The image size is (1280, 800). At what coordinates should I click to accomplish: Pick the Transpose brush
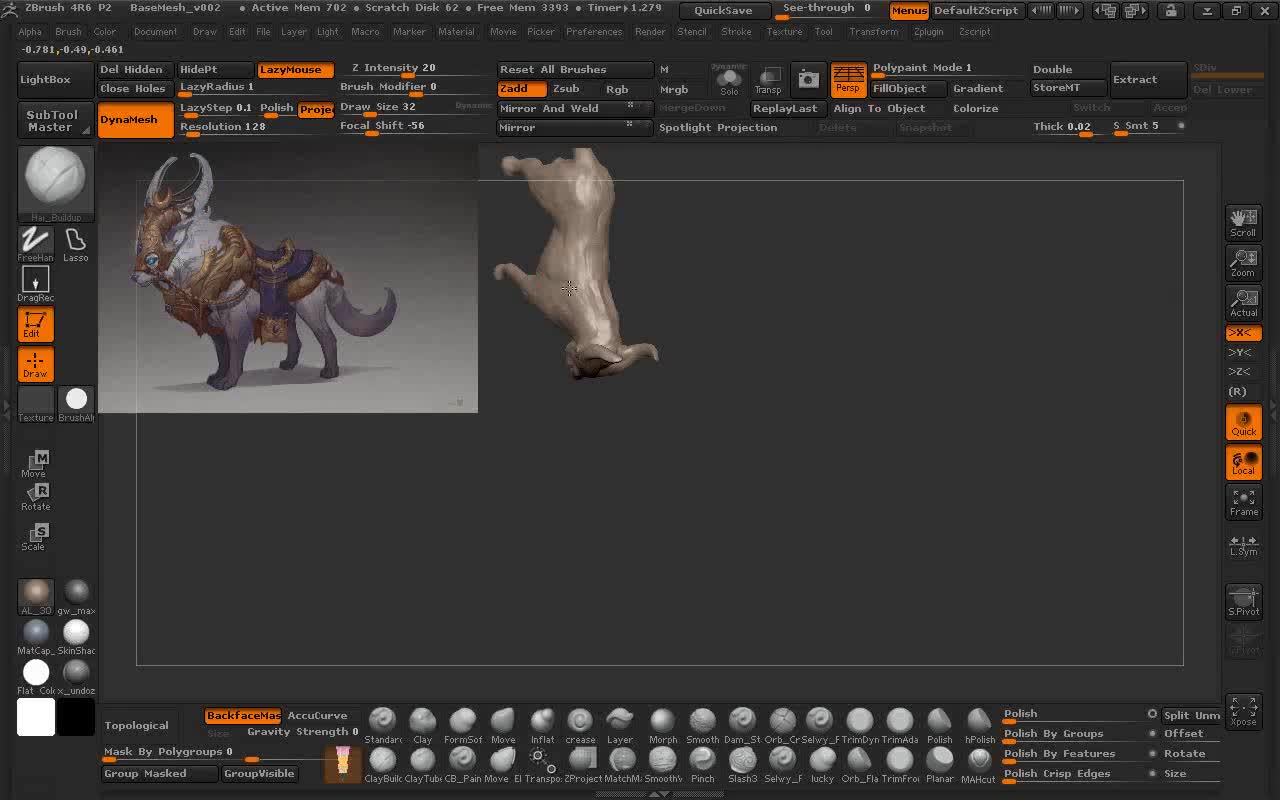(x=542, y=765)
